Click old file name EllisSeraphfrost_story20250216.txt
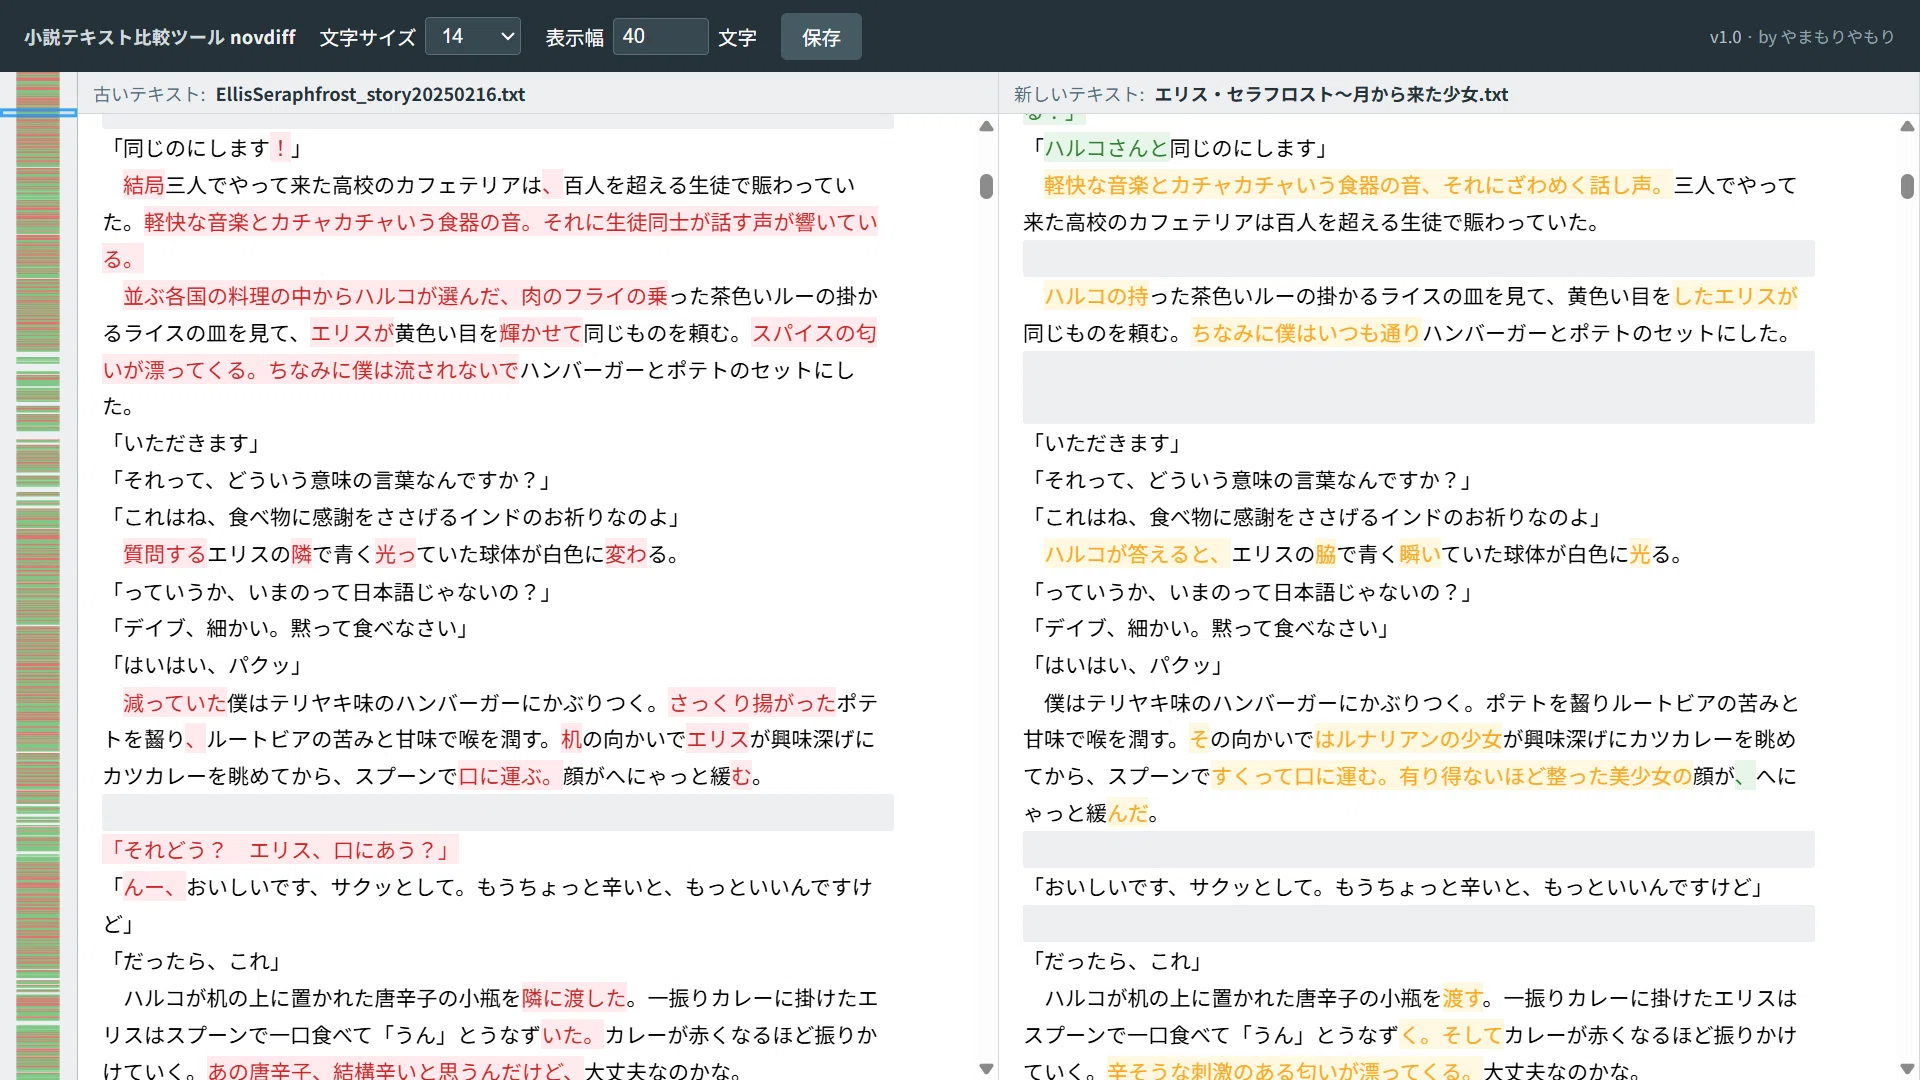 (370, 94)
